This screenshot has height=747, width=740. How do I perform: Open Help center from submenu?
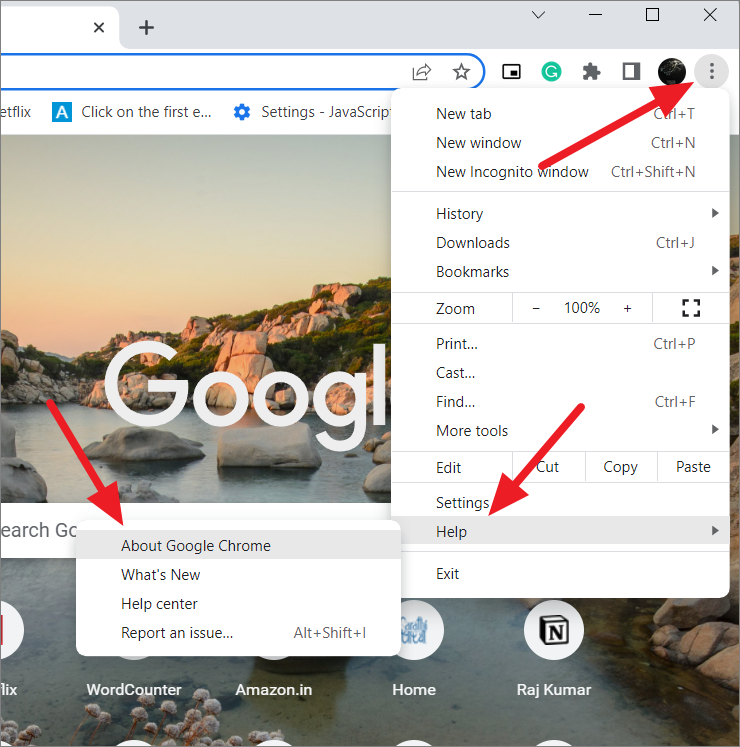[238, 604]
